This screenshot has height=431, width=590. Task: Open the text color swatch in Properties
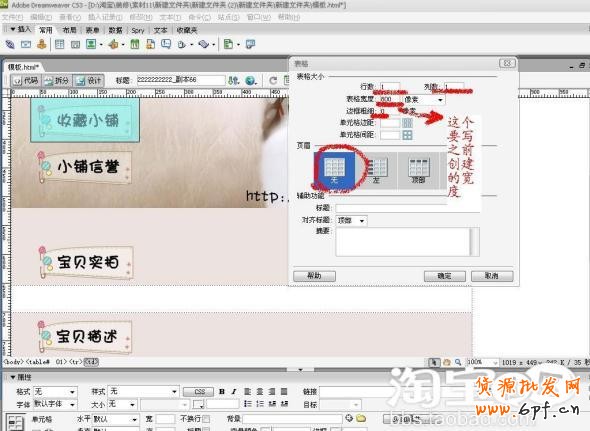pyautogui.click(x=198, y=405)
